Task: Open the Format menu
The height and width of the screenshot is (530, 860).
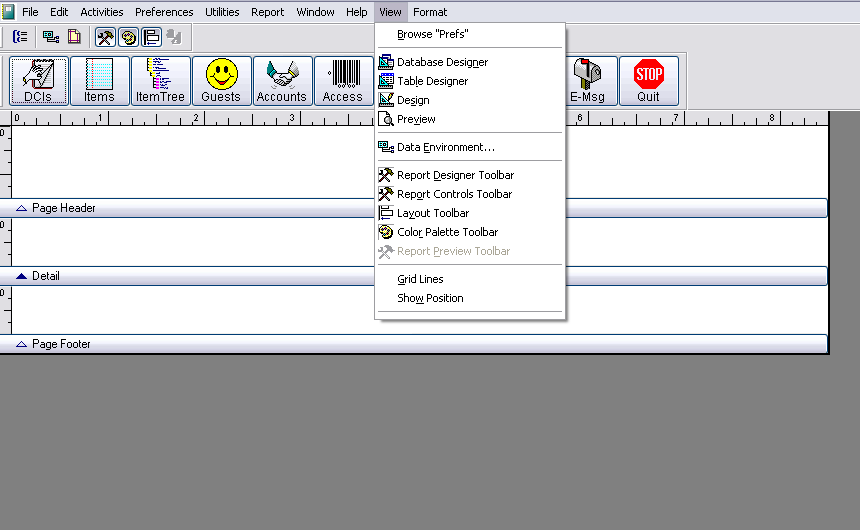Action: [430, 12]
